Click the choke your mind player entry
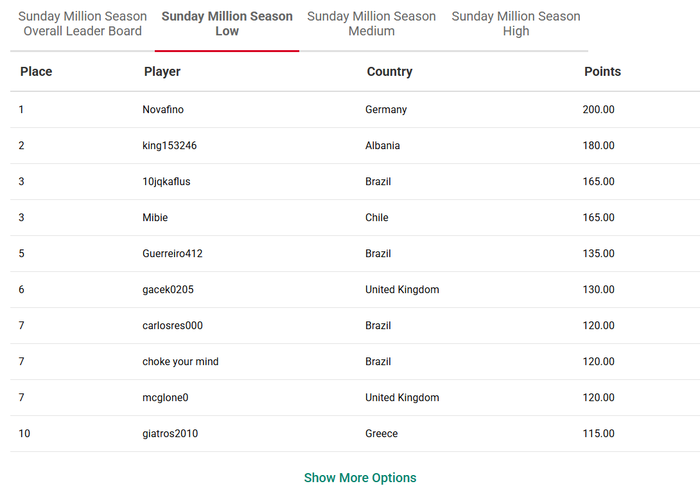The image size is (700, 495). (x=180, y=362)
